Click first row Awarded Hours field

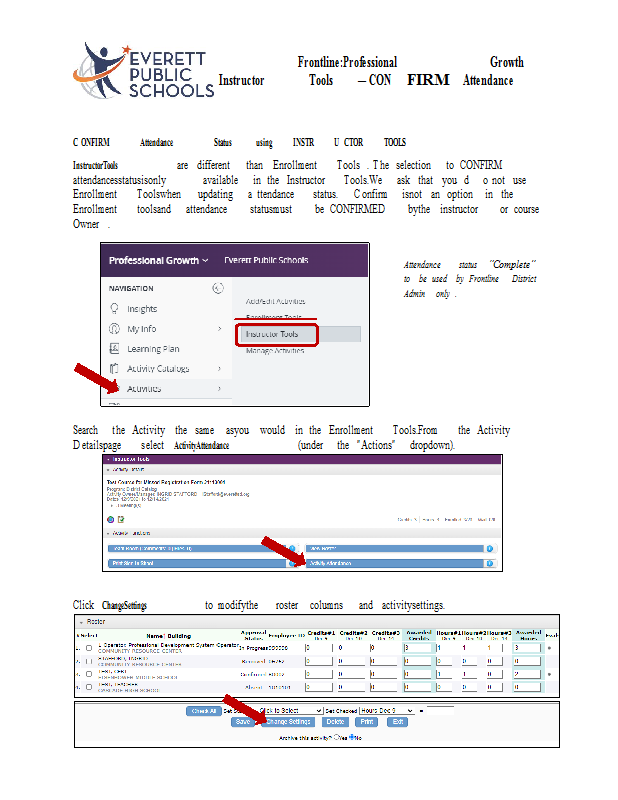pyautogui.click(x=527, y=648)
